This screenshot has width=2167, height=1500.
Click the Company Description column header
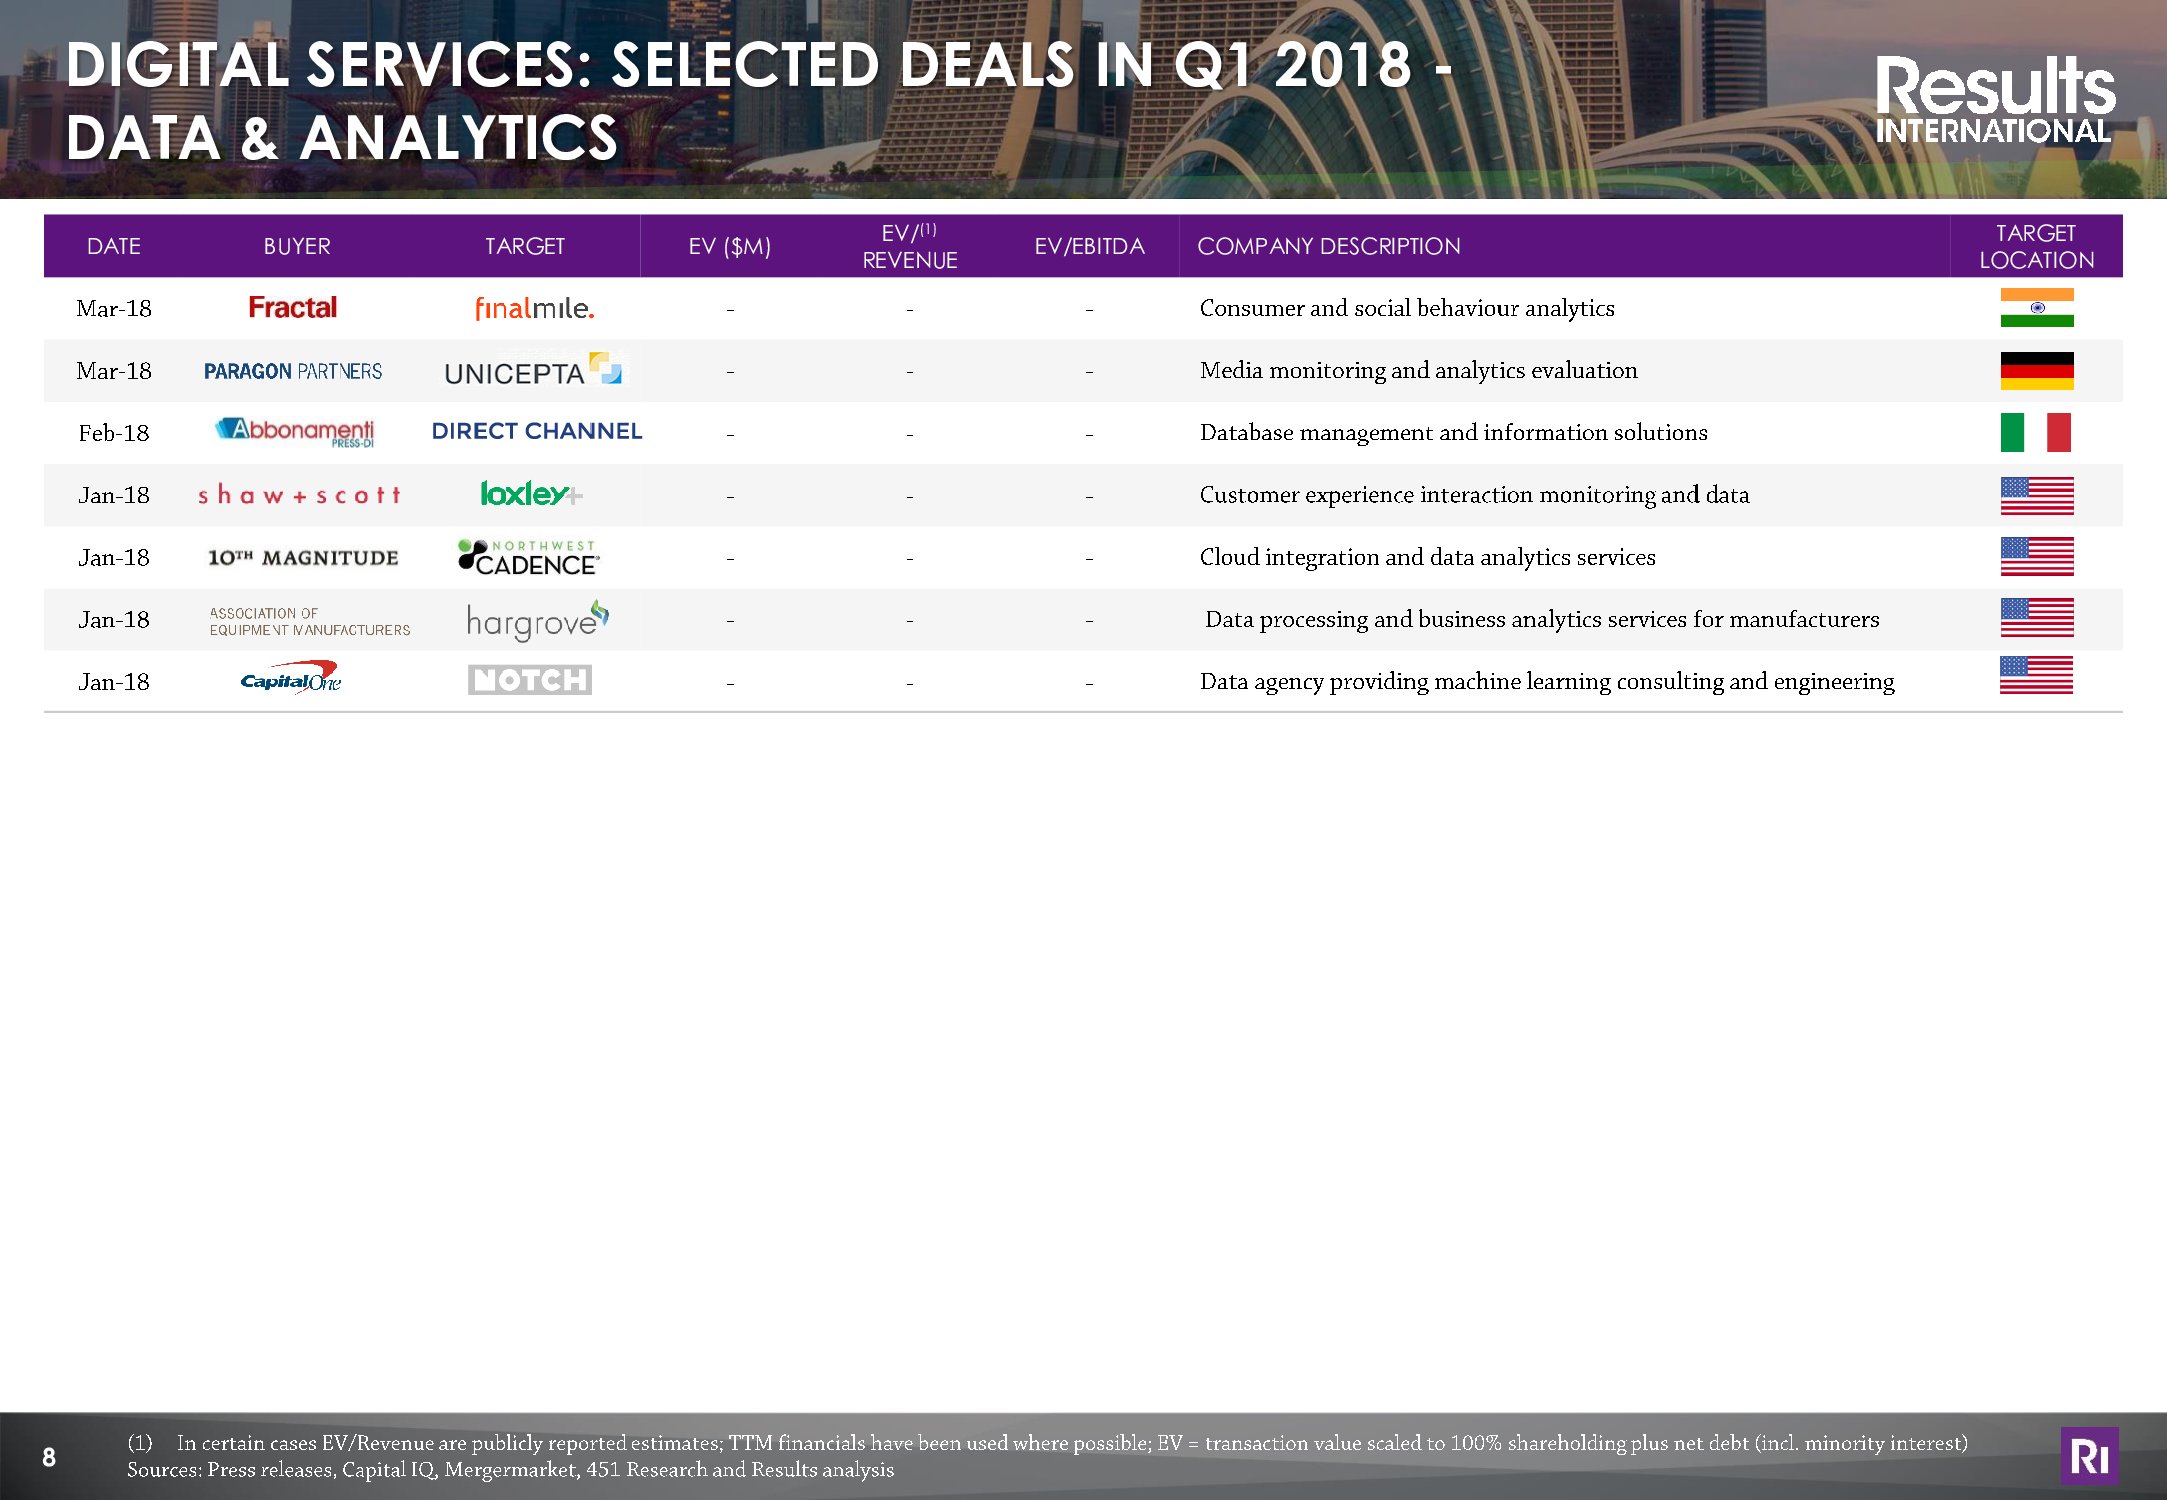point(1328,246)
